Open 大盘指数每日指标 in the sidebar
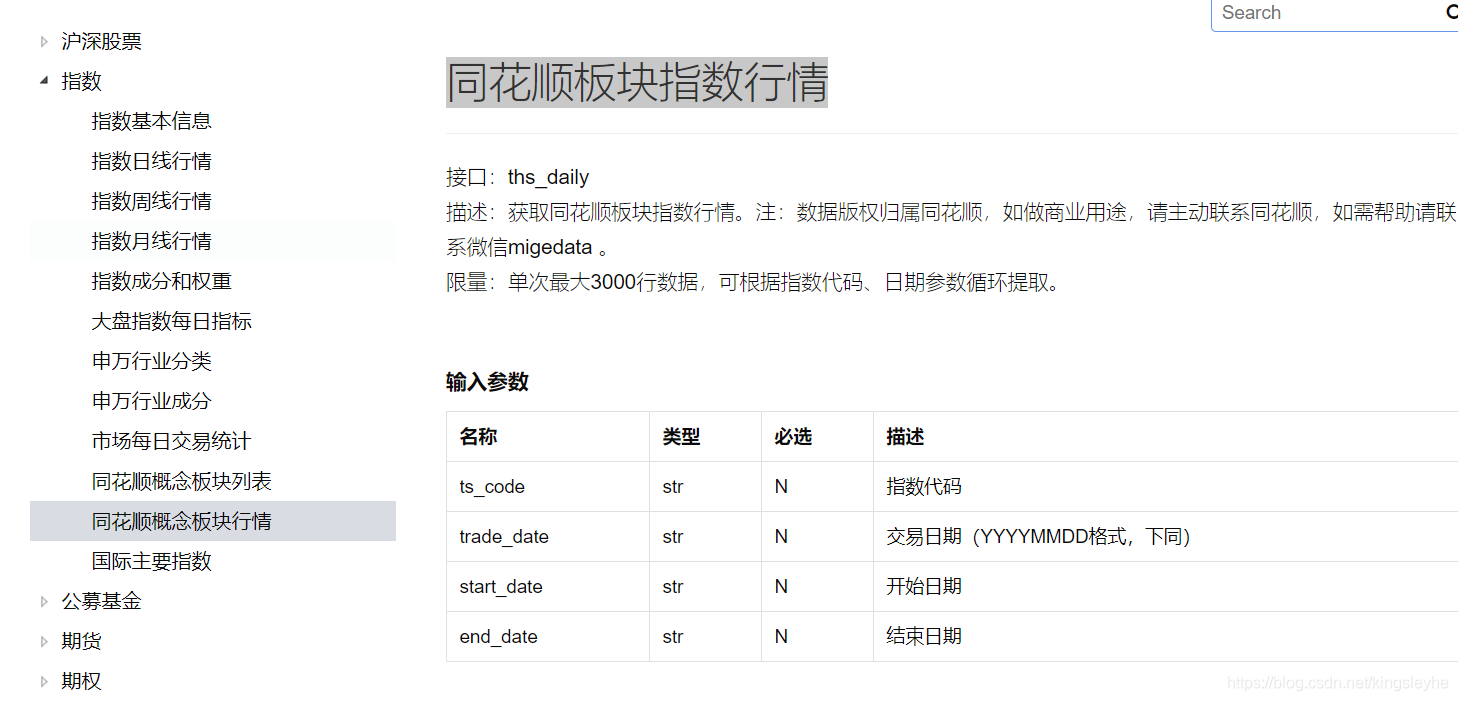The width and height of the screenshot is (1458, 701). click(172, 321)
